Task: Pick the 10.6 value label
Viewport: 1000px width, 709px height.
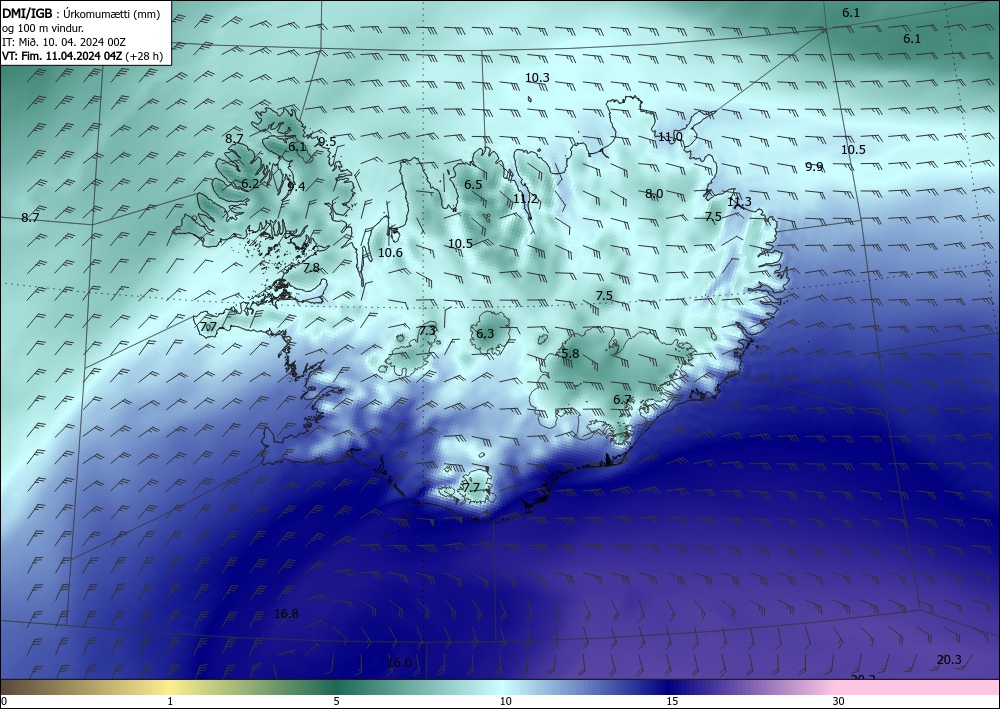Action: pos(390,252)
